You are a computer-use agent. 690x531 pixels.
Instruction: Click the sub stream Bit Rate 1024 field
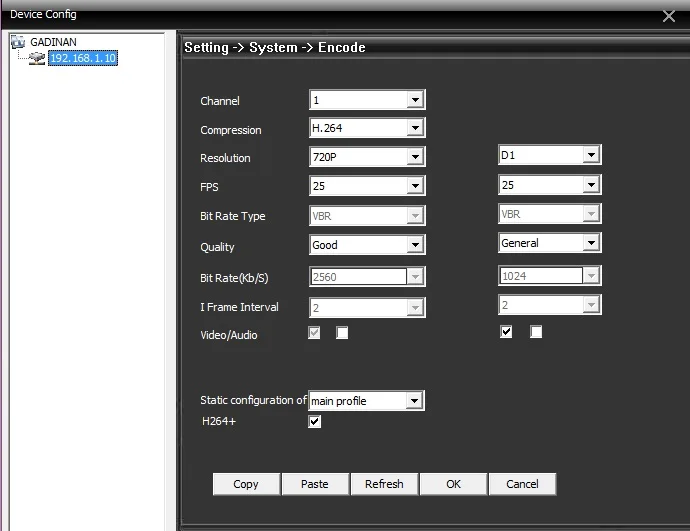coord(550,275)
